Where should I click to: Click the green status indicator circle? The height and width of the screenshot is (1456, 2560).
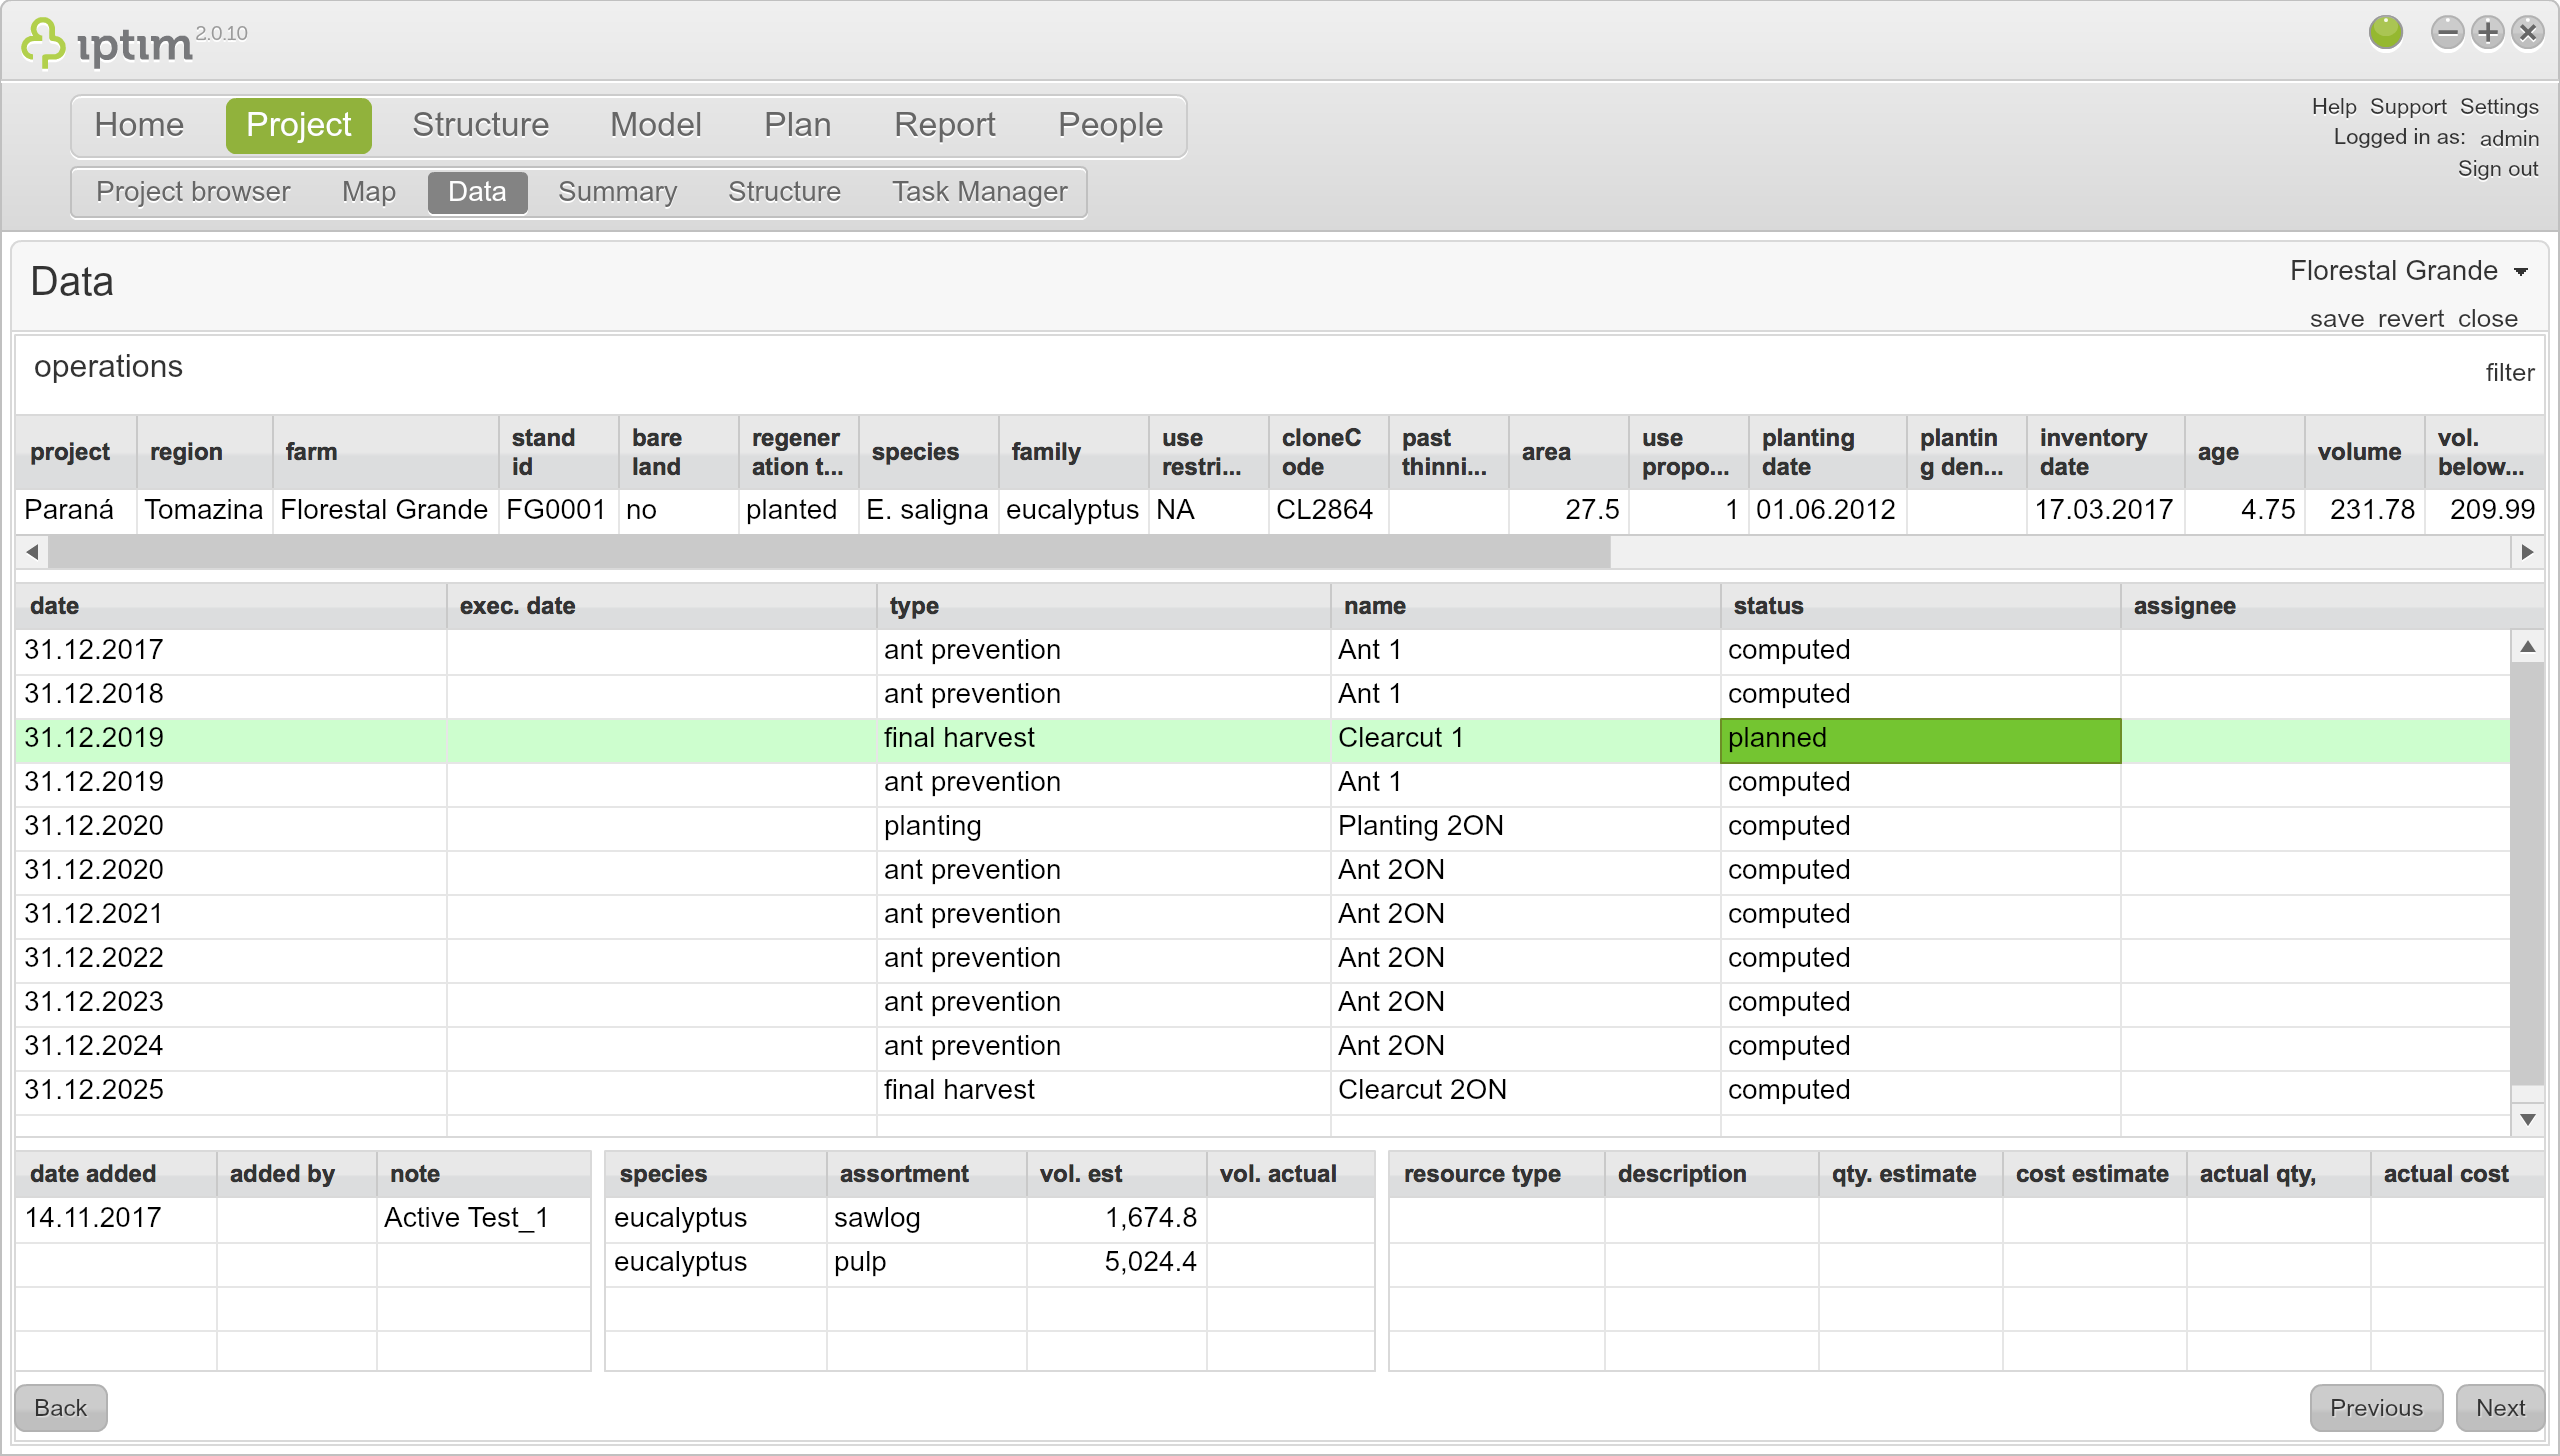(x=2385, y=32)
